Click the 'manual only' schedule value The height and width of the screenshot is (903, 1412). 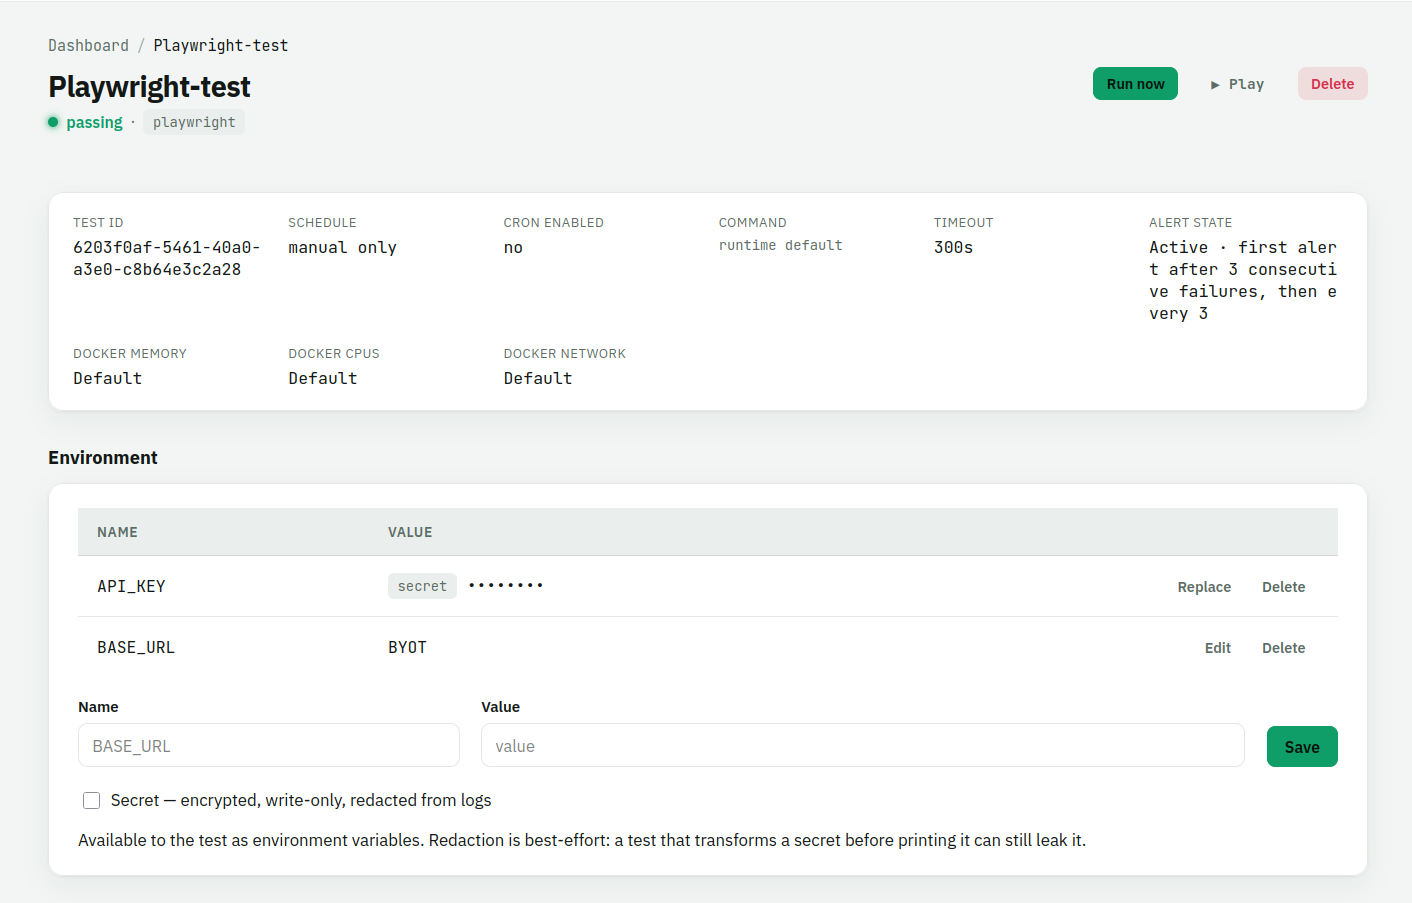tap(342, 247)
